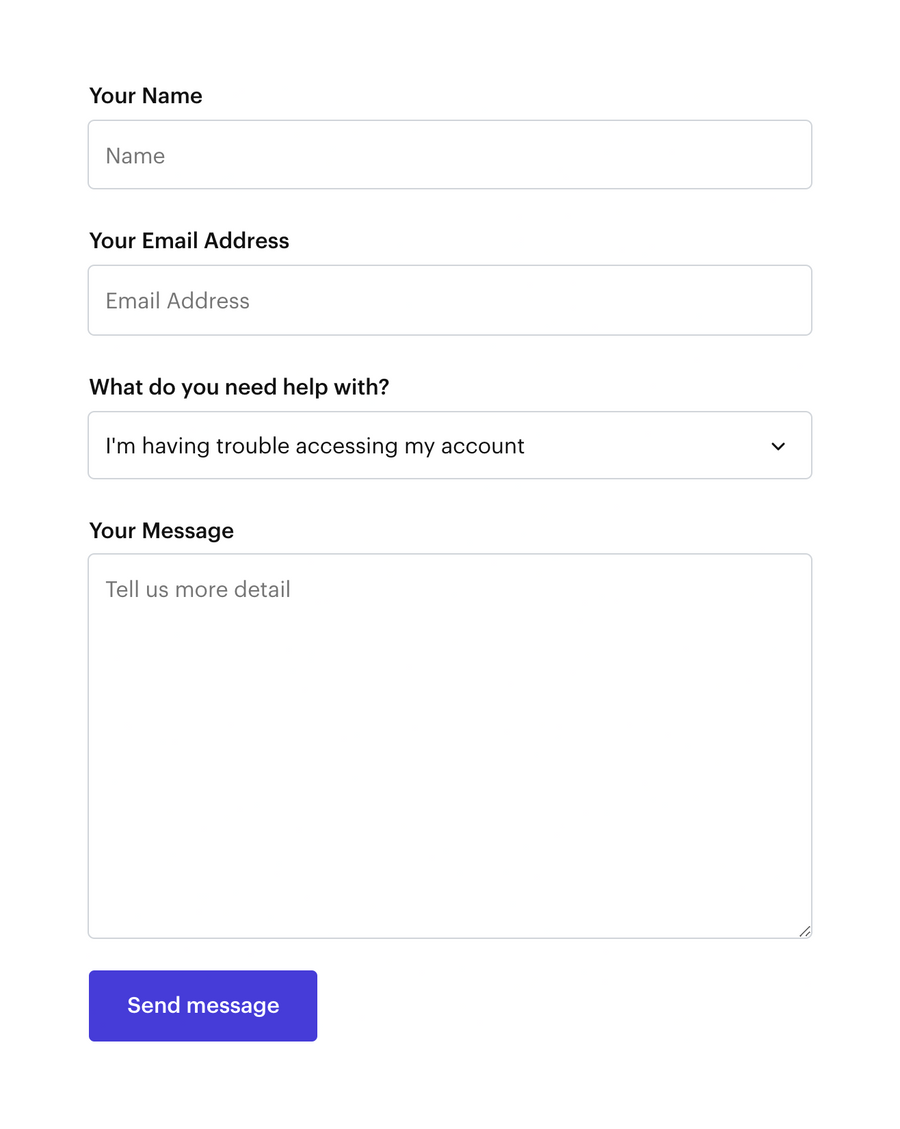Click the "Send message" button text
This screenshot has height=1129, width=900.
click(202, 1005)
